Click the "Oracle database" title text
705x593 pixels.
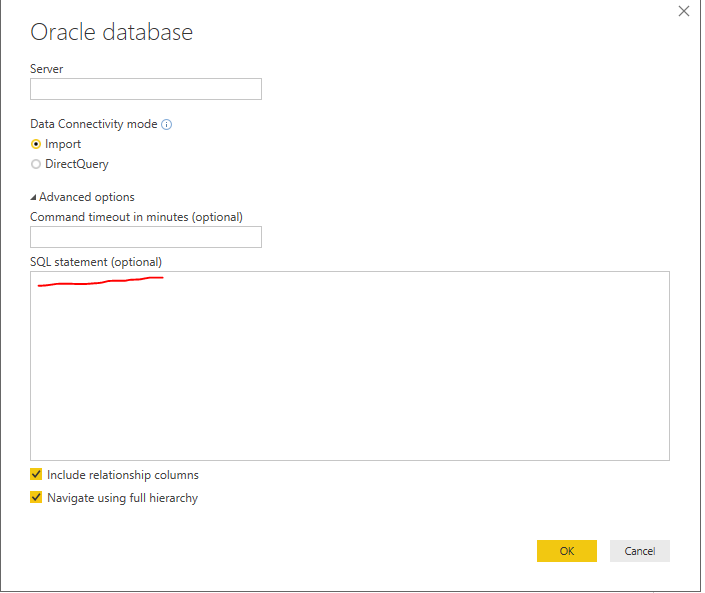pyautogui.click(x=112, y=32)
